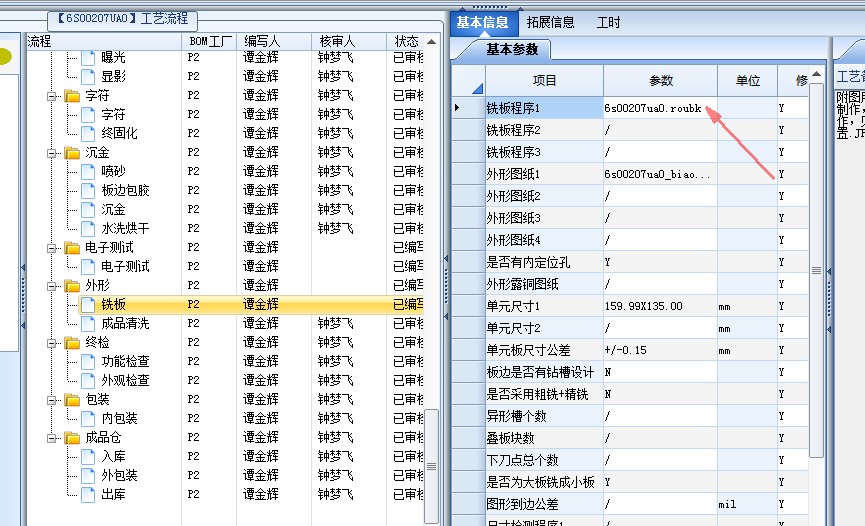
Task: Click the 电子测试 folder icon
Action: (x=72, y=247)
